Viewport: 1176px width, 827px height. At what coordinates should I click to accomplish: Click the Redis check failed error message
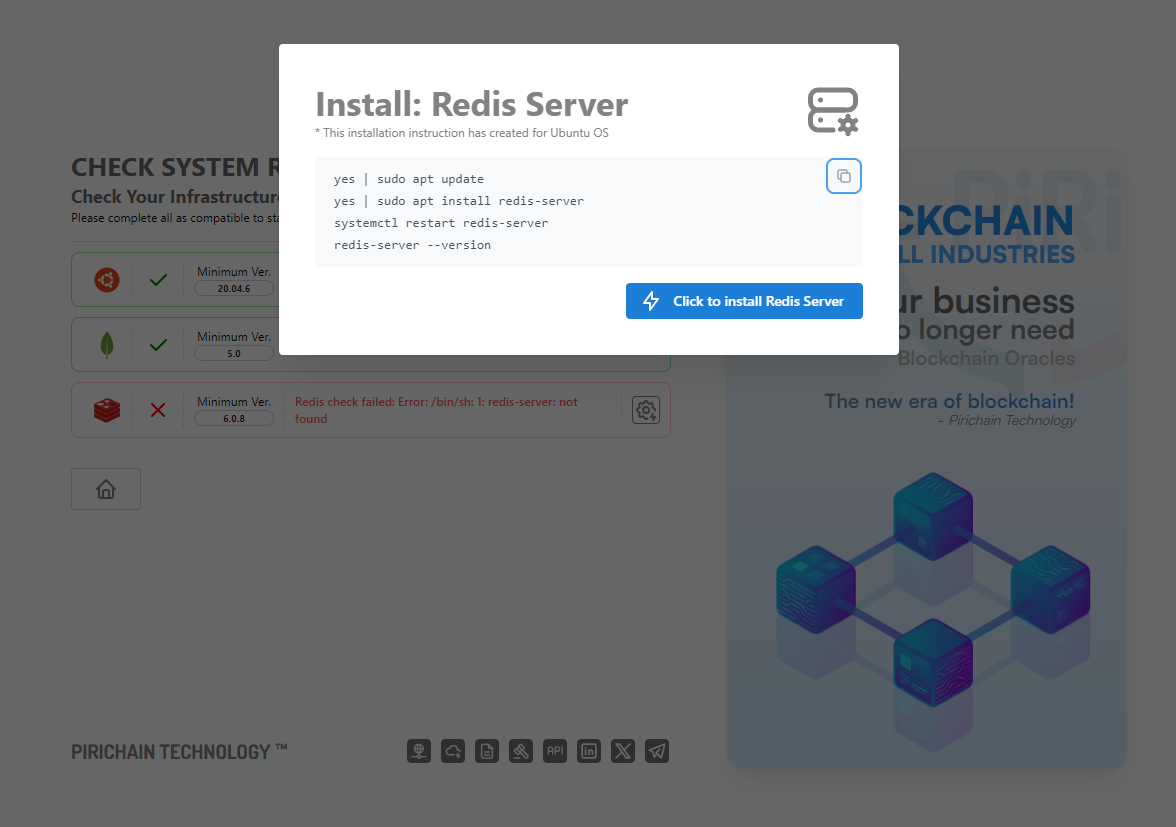(435, 409)
